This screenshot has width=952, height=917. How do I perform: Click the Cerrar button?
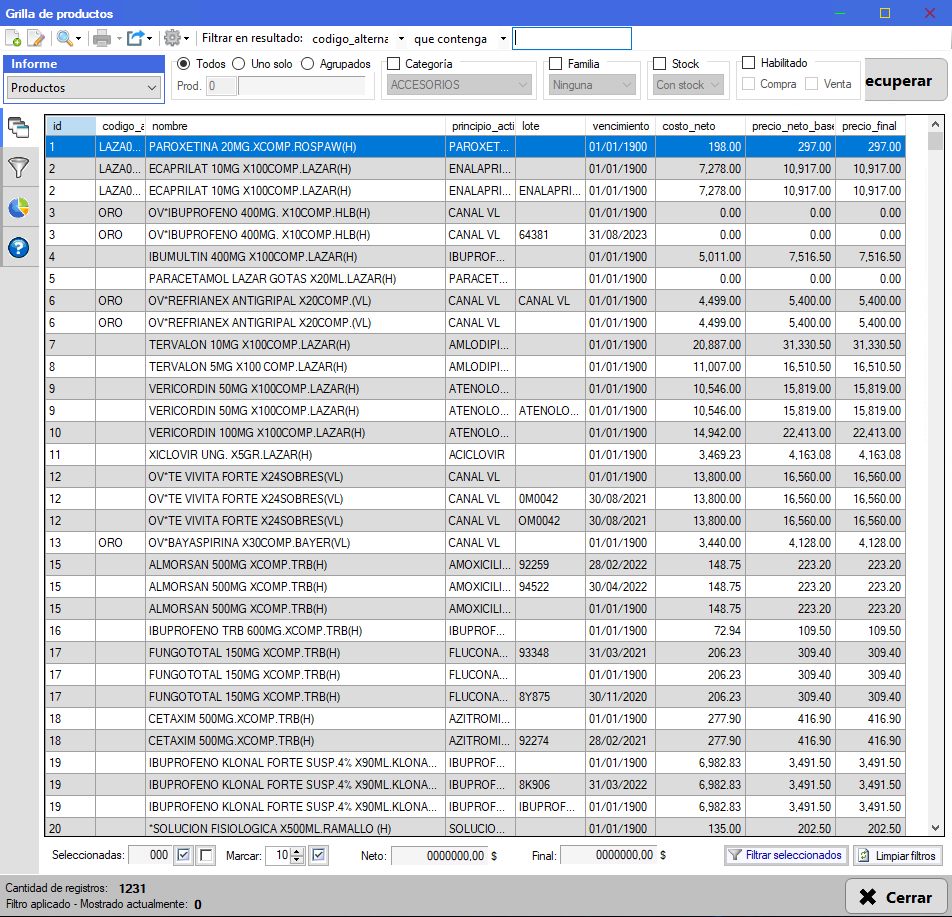tap(896, 896)
